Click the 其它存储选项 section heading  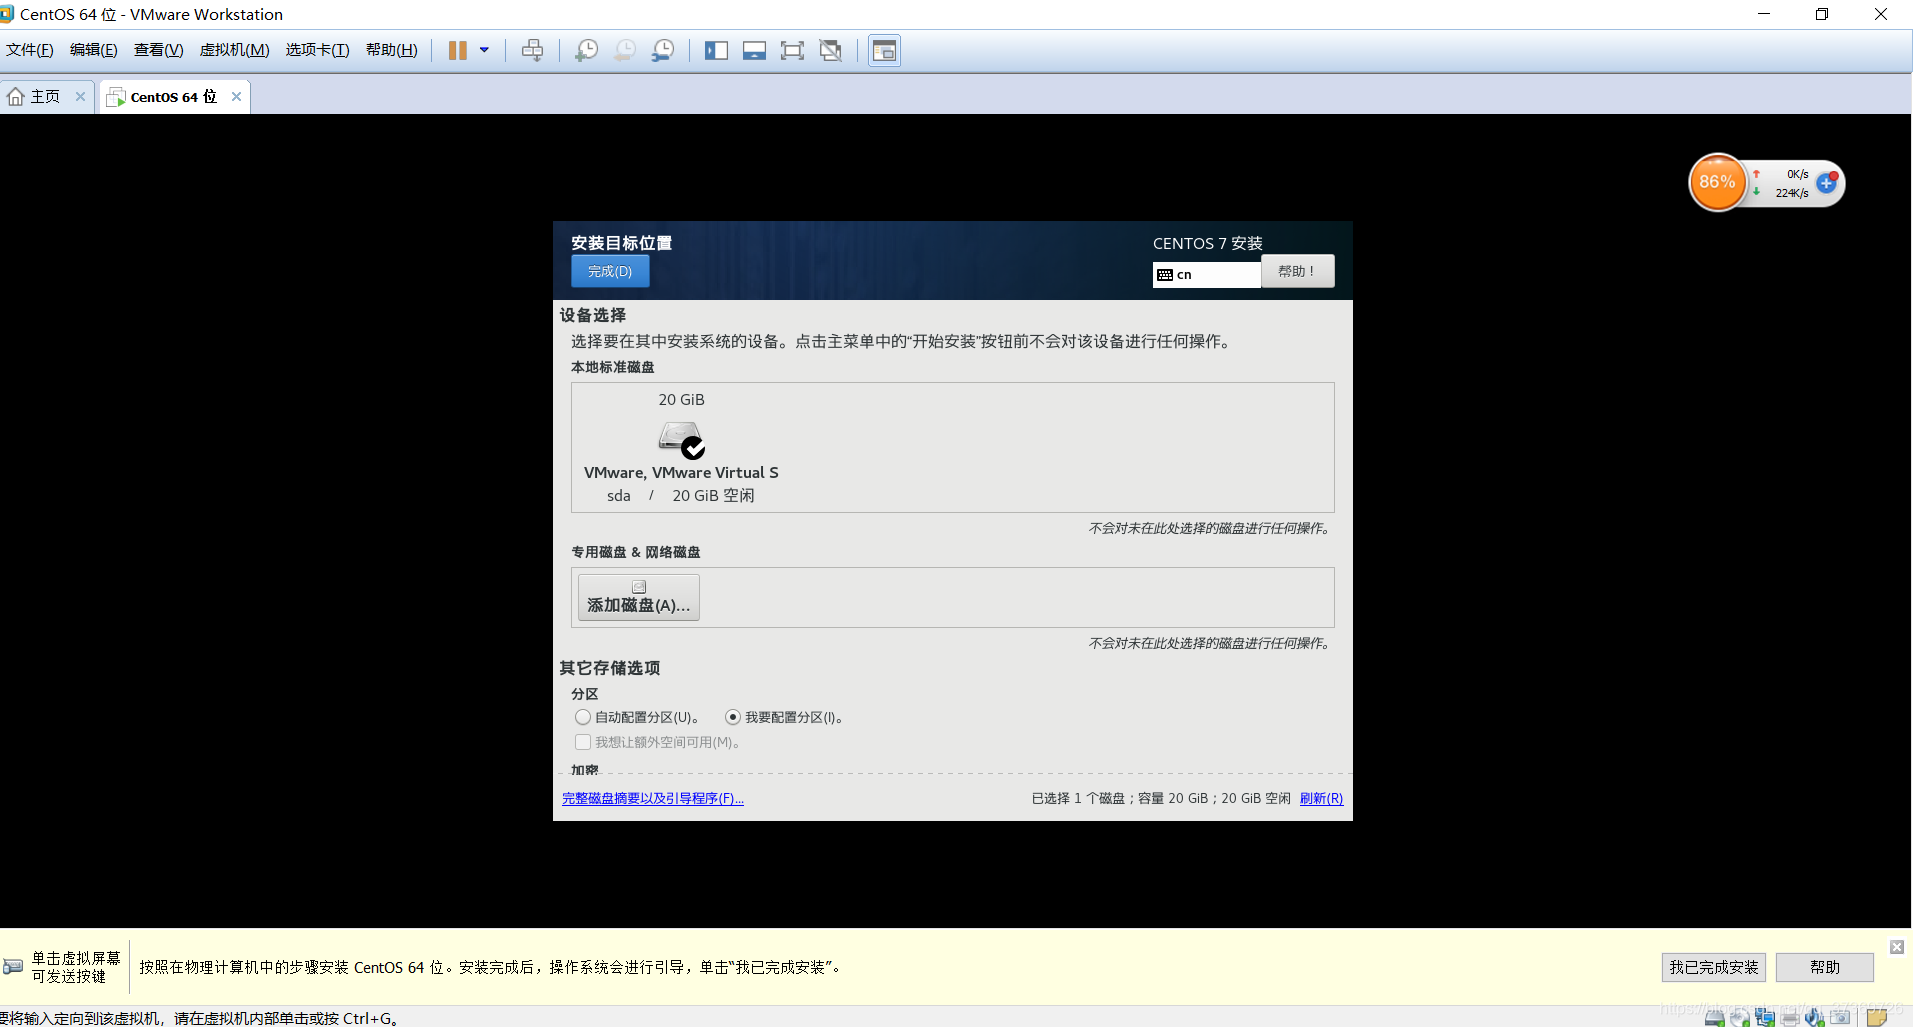[x=610, y=668]
